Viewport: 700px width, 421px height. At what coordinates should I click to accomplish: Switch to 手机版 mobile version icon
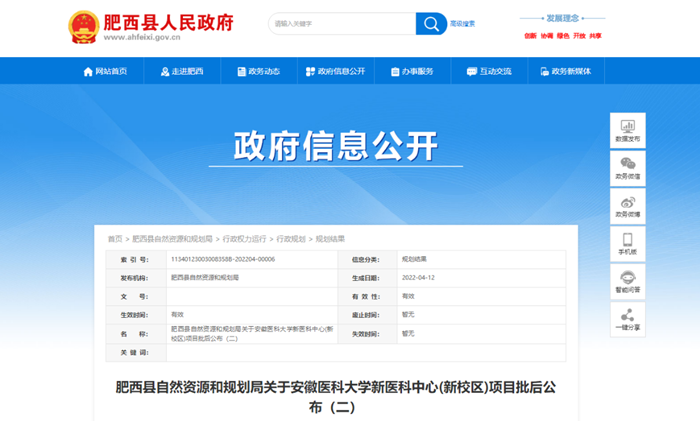pyautogui.click(x=627, y=243)
